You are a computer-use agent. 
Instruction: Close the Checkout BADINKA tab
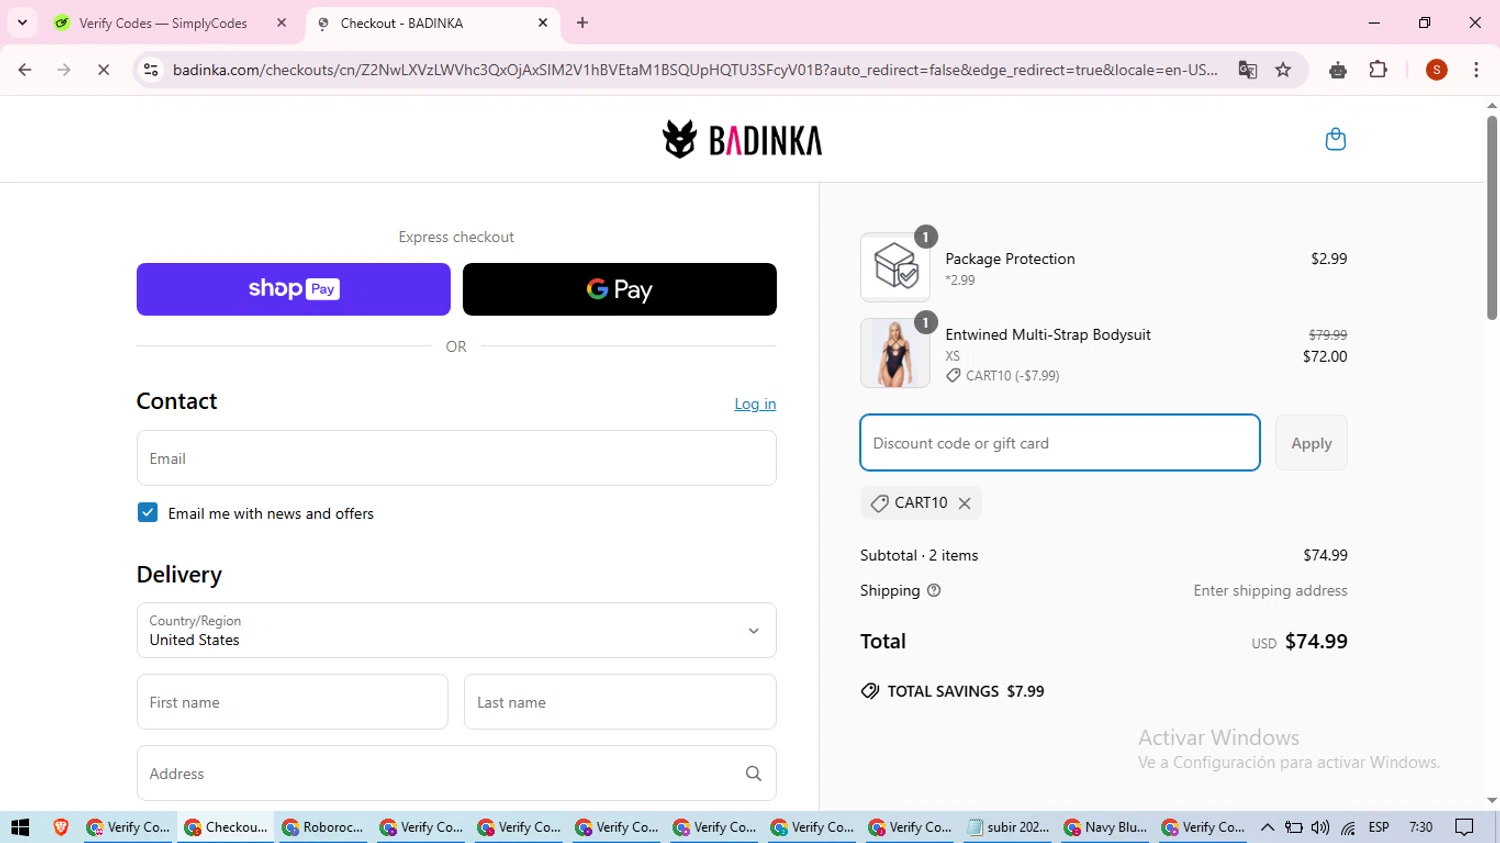(543, 23)
